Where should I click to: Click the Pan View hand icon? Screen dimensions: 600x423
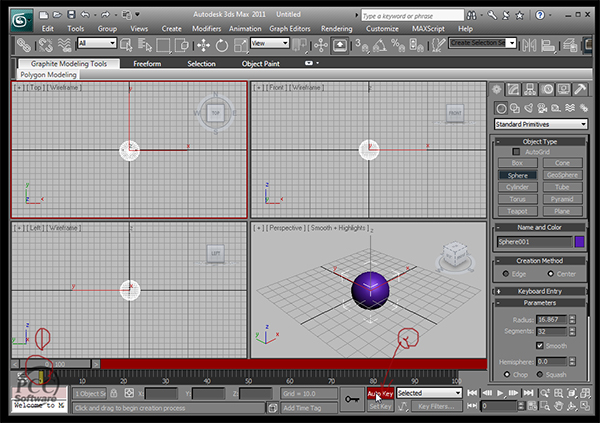click(558, 406)
